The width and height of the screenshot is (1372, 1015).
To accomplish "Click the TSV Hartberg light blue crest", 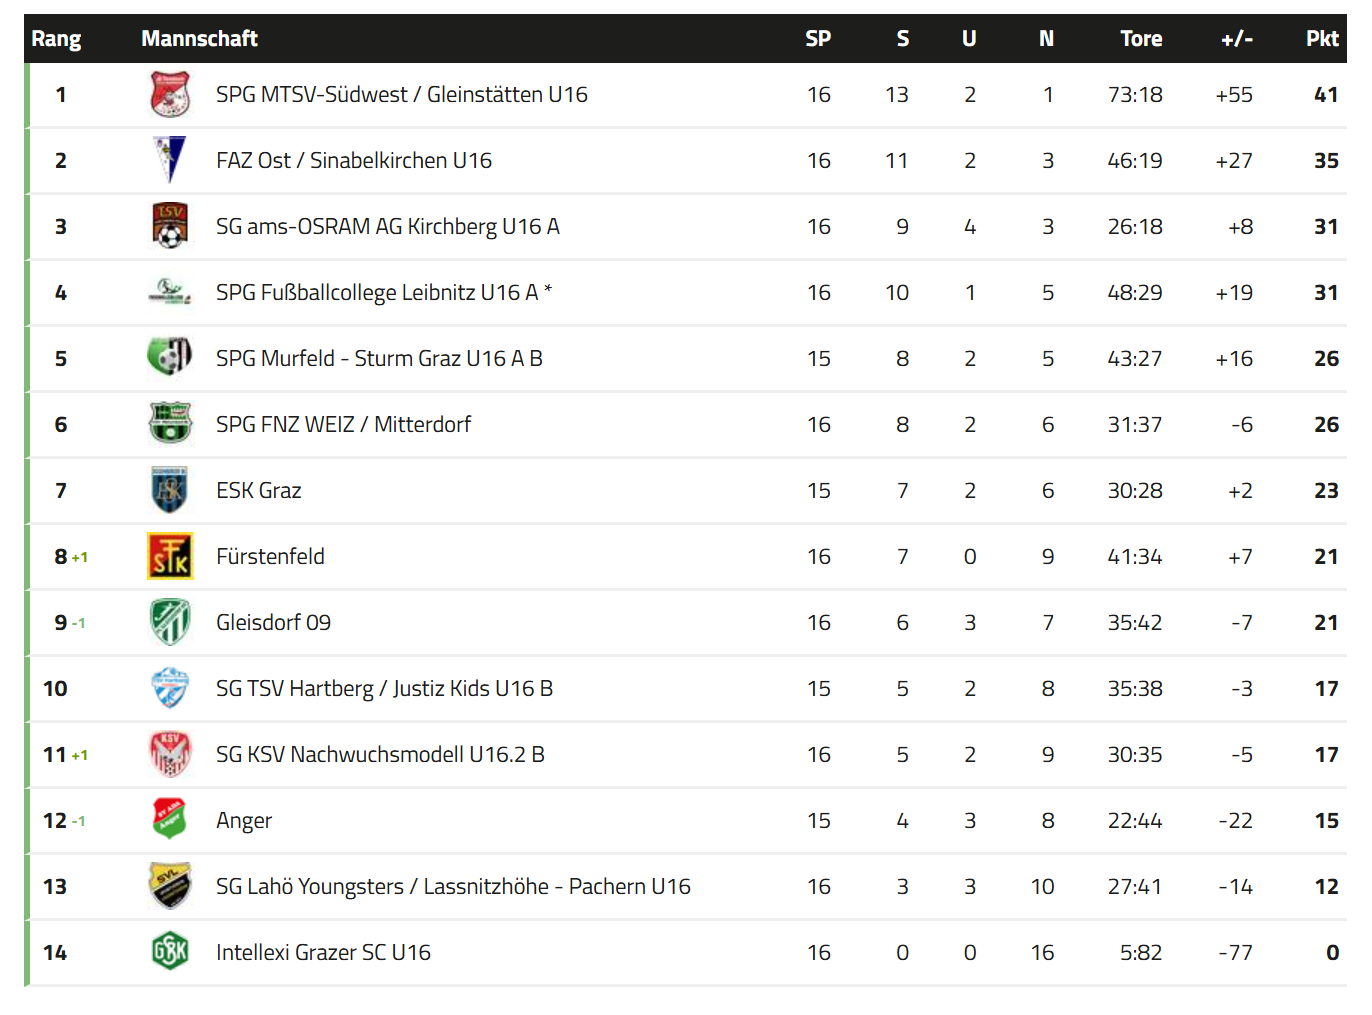I will point(170,688).
